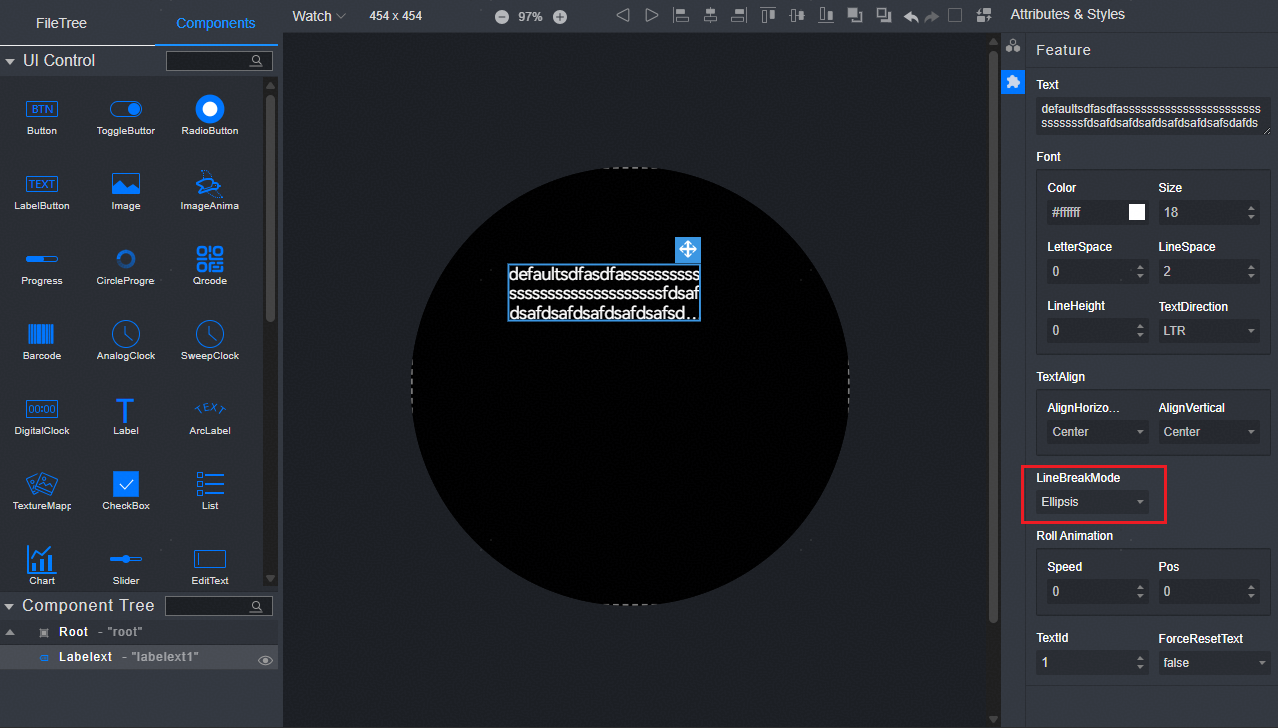Click the Text content input field

(1152, 115)
